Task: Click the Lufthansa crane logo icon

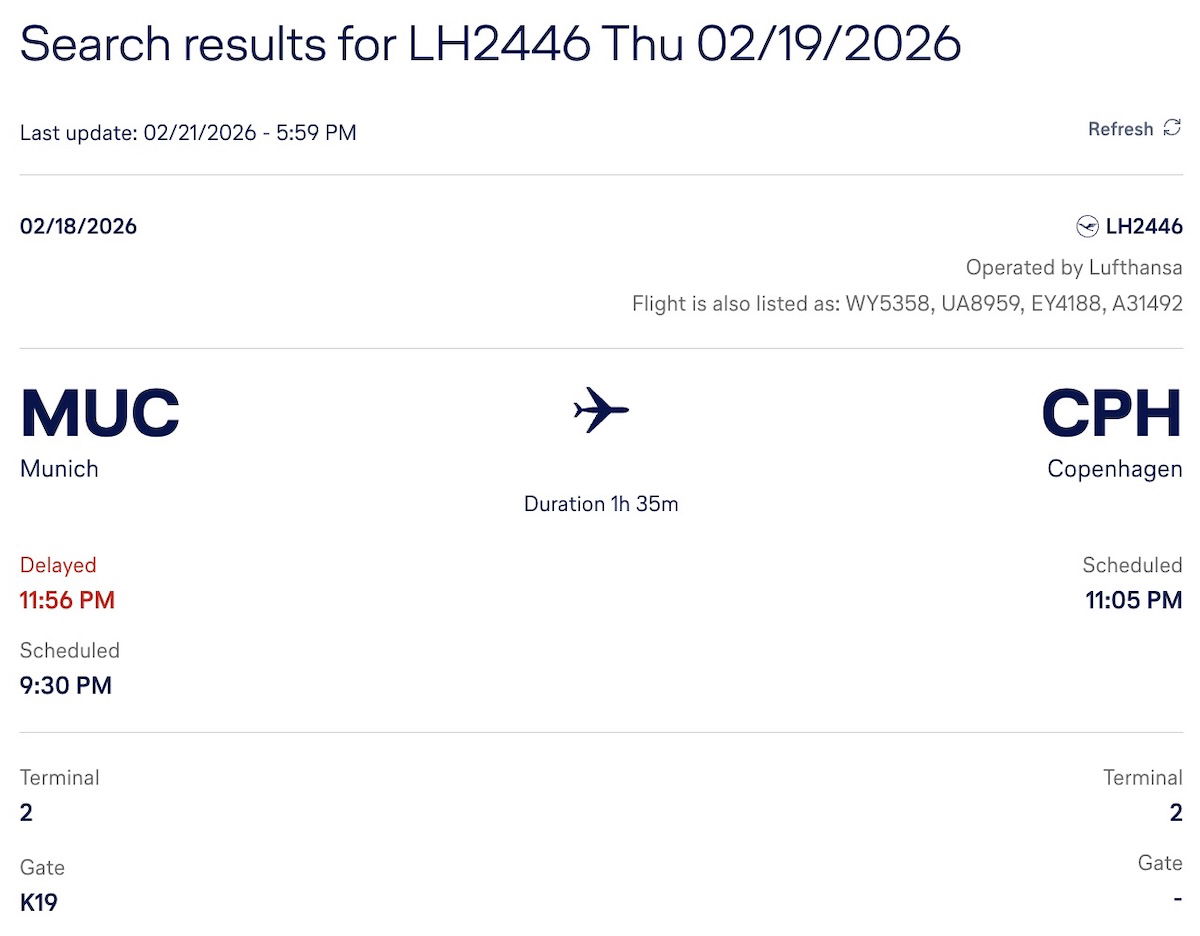Action: pyautogui.click(x=1087, y=227)
